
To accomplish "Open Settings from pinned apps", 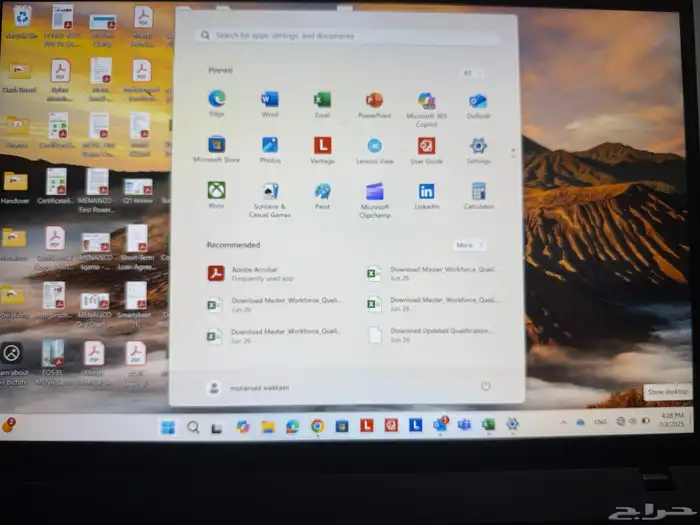I will [x=478, y=146].
